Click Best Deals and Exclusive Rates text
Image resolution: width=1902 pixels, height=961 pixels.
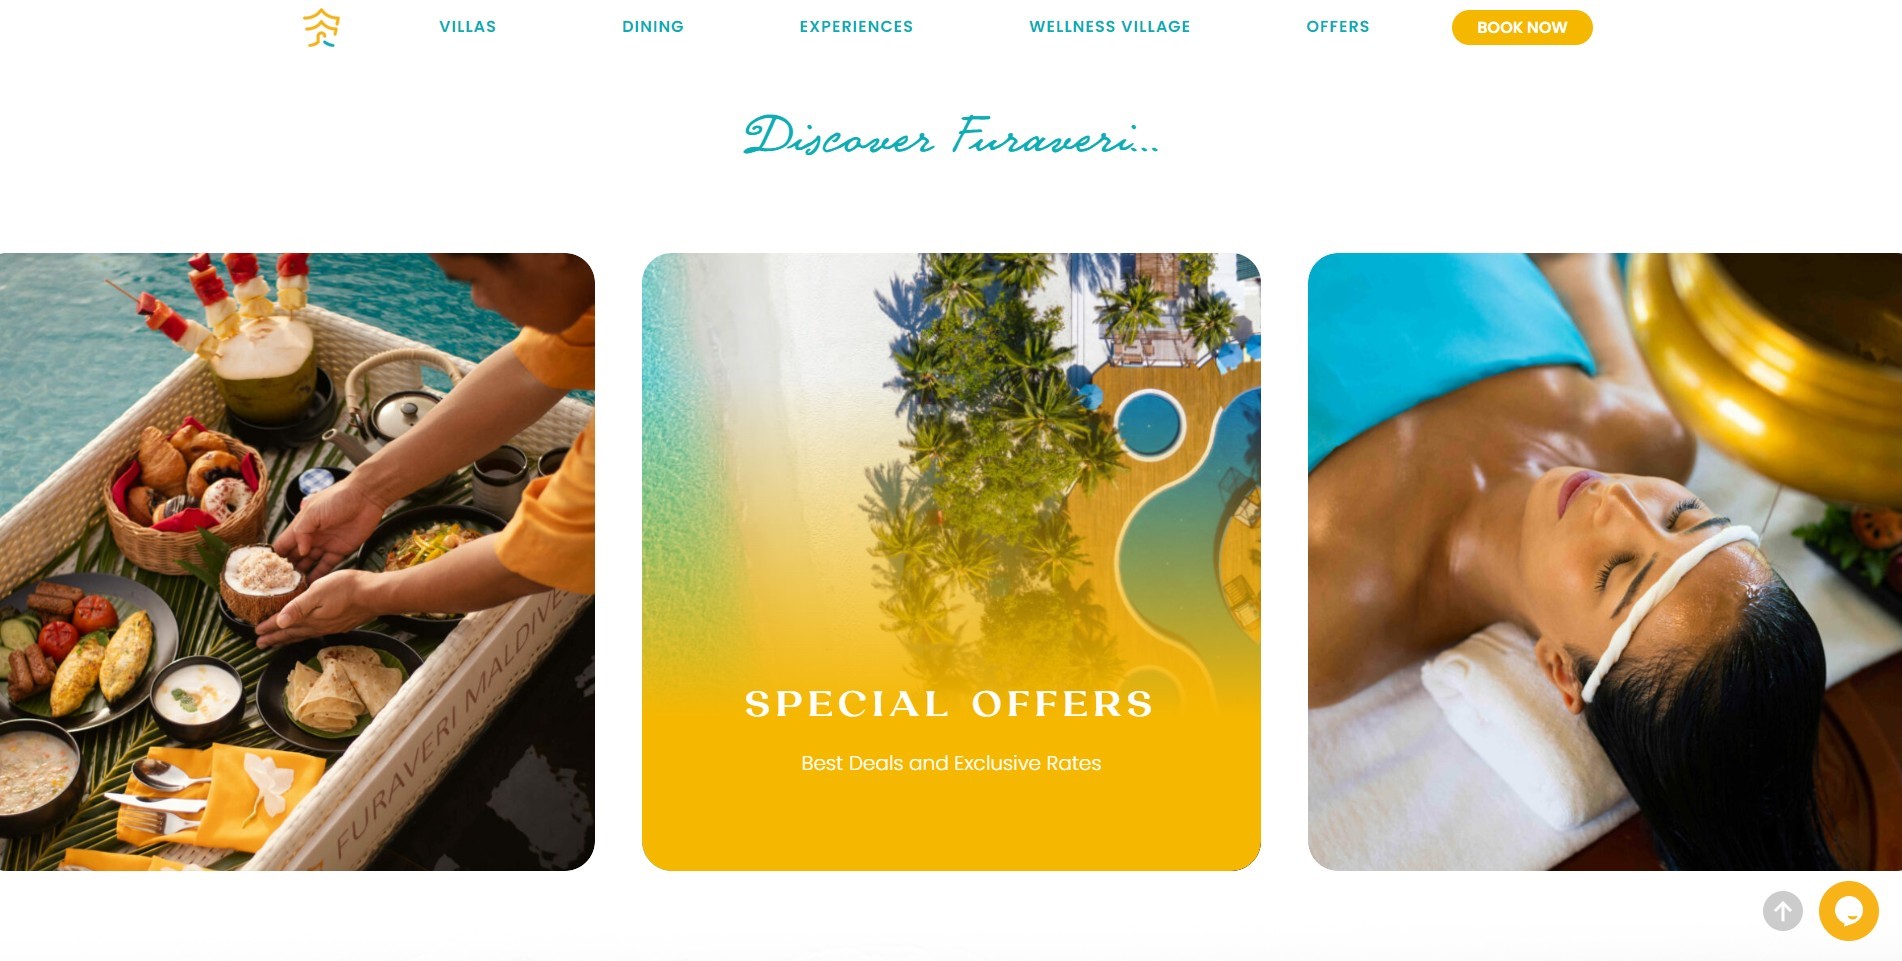point(950,763)
